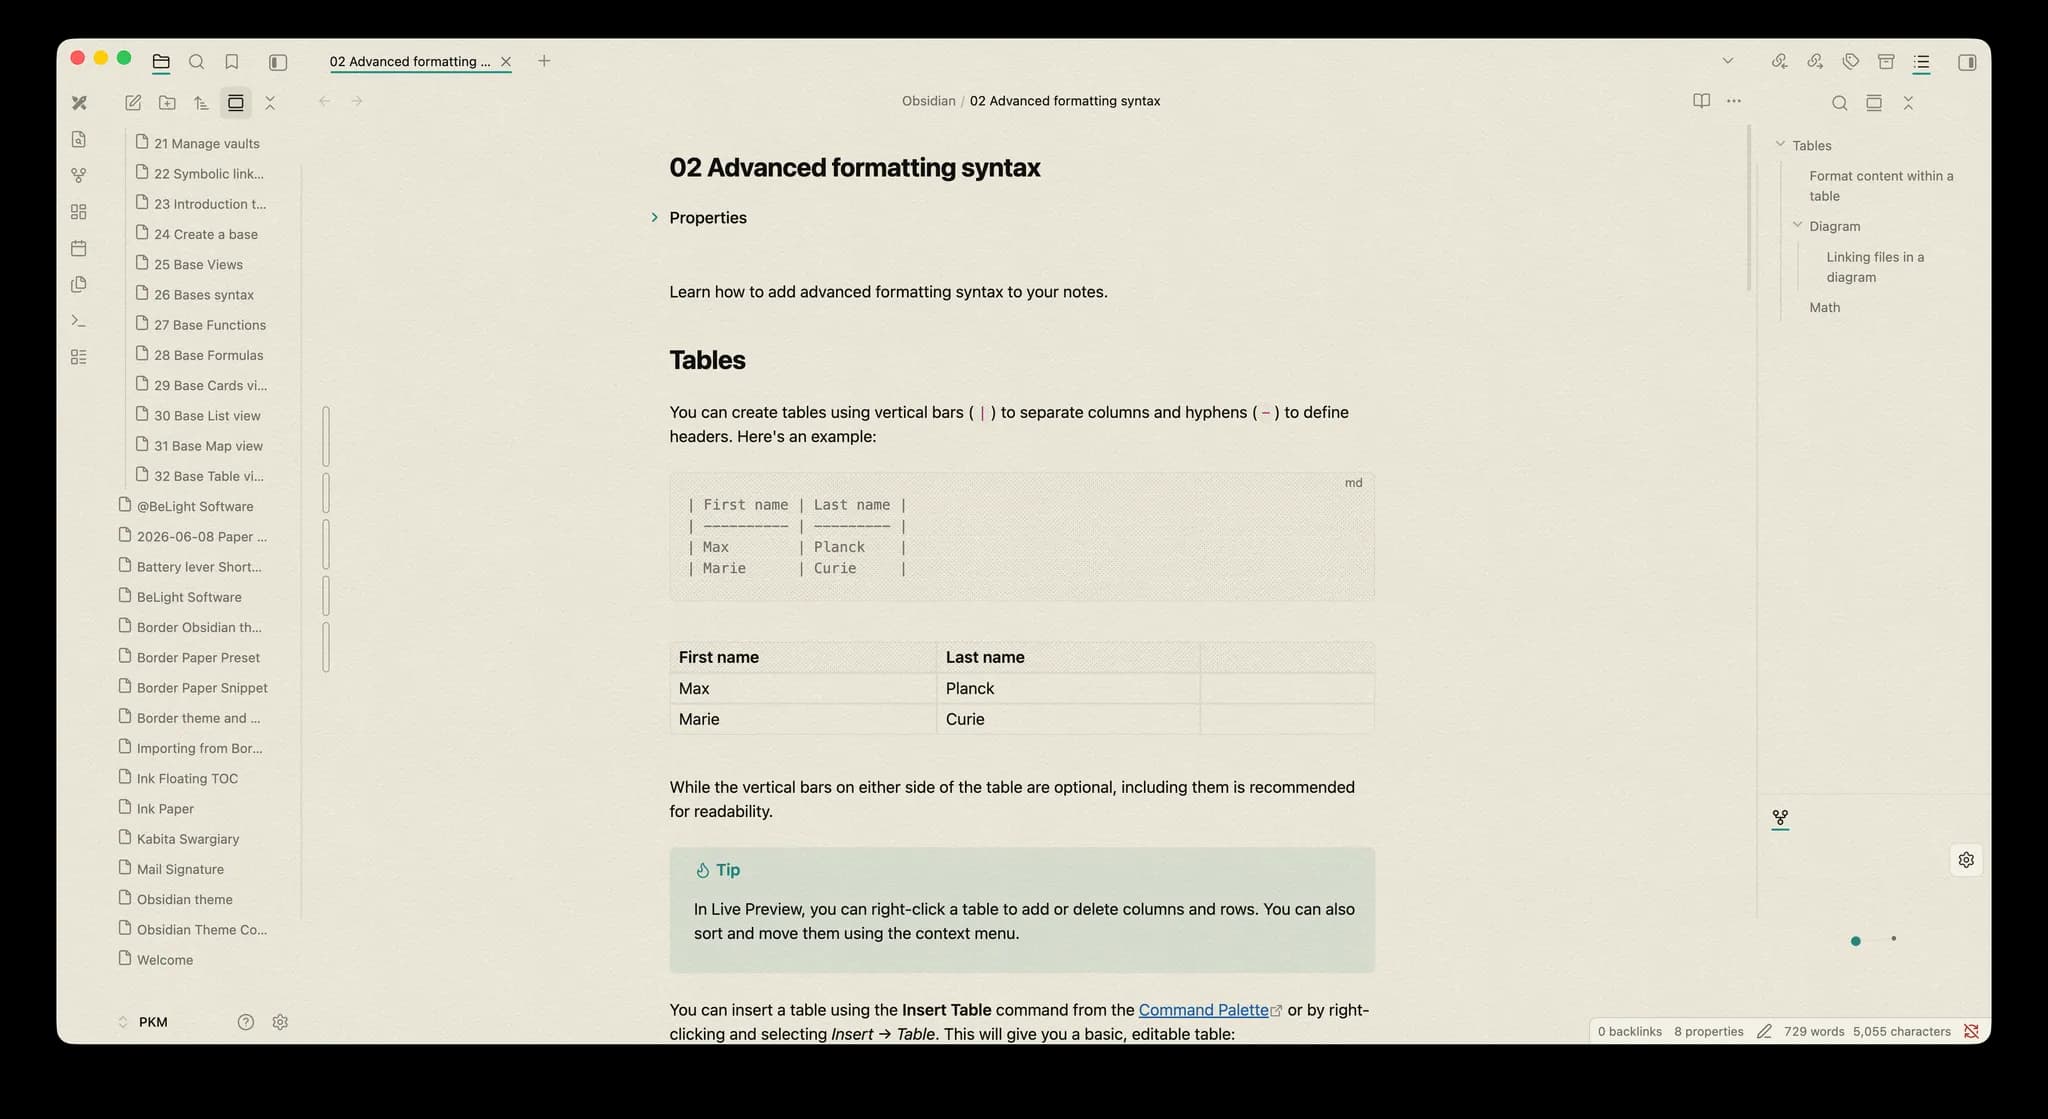
Task: Click the Planck cell in rendered table
Action: (1068, 689)
